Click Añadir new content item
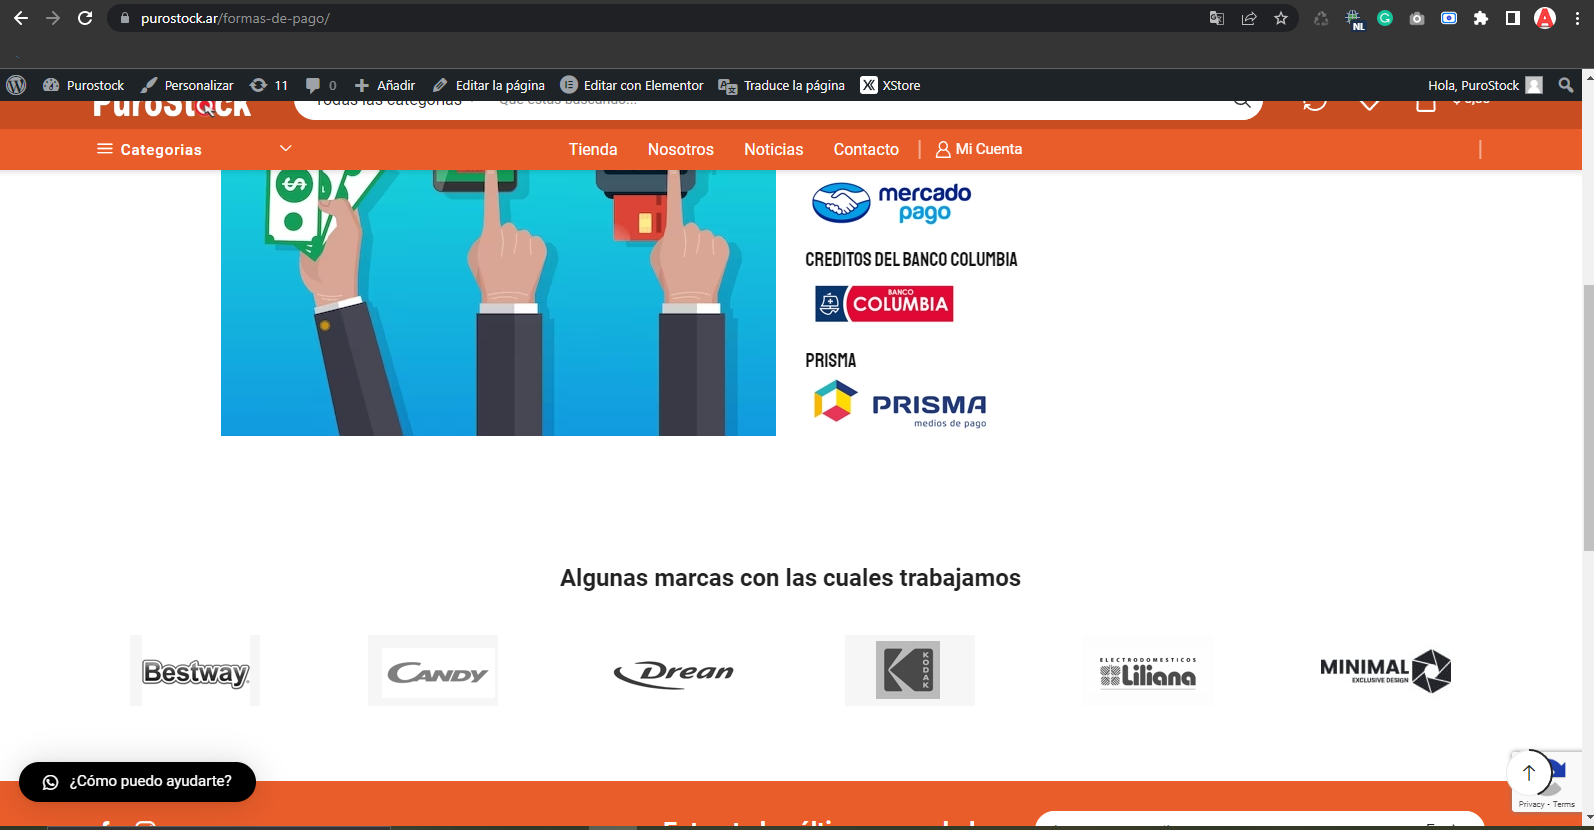The image size is (1594, 830). point(385,85)
